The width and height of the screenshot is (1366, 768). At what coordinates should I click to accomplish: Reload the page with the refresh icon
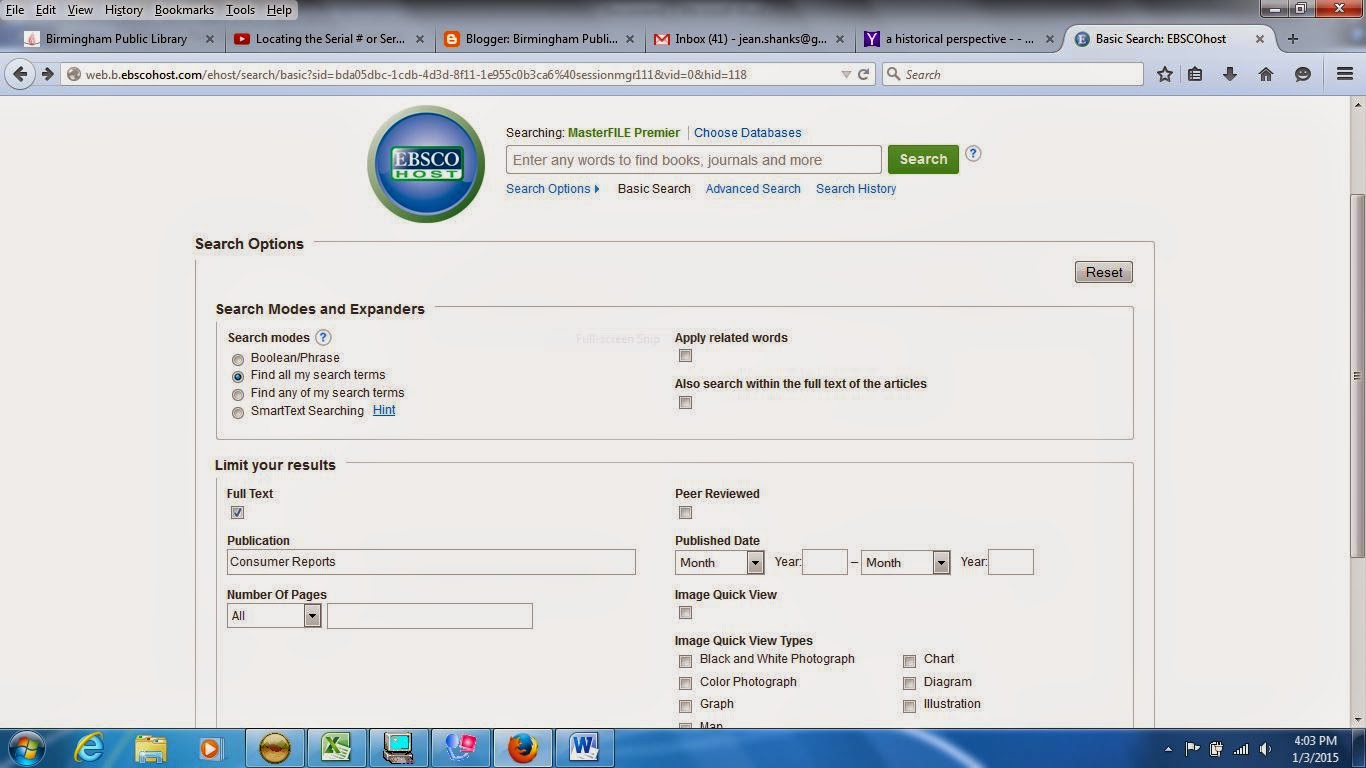(x=864, y=74)
